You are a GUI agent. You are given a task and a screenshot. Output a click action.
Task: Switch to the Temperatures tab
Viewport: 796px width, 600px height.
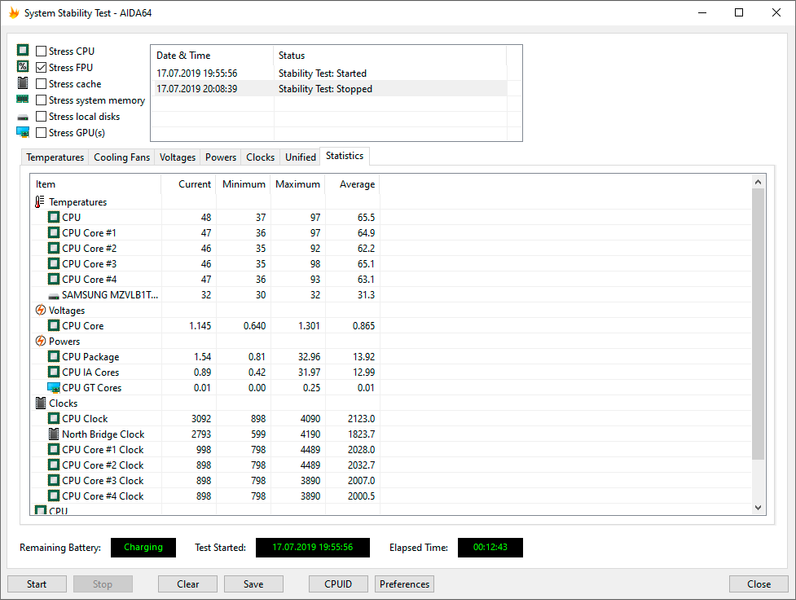point(55,157)
